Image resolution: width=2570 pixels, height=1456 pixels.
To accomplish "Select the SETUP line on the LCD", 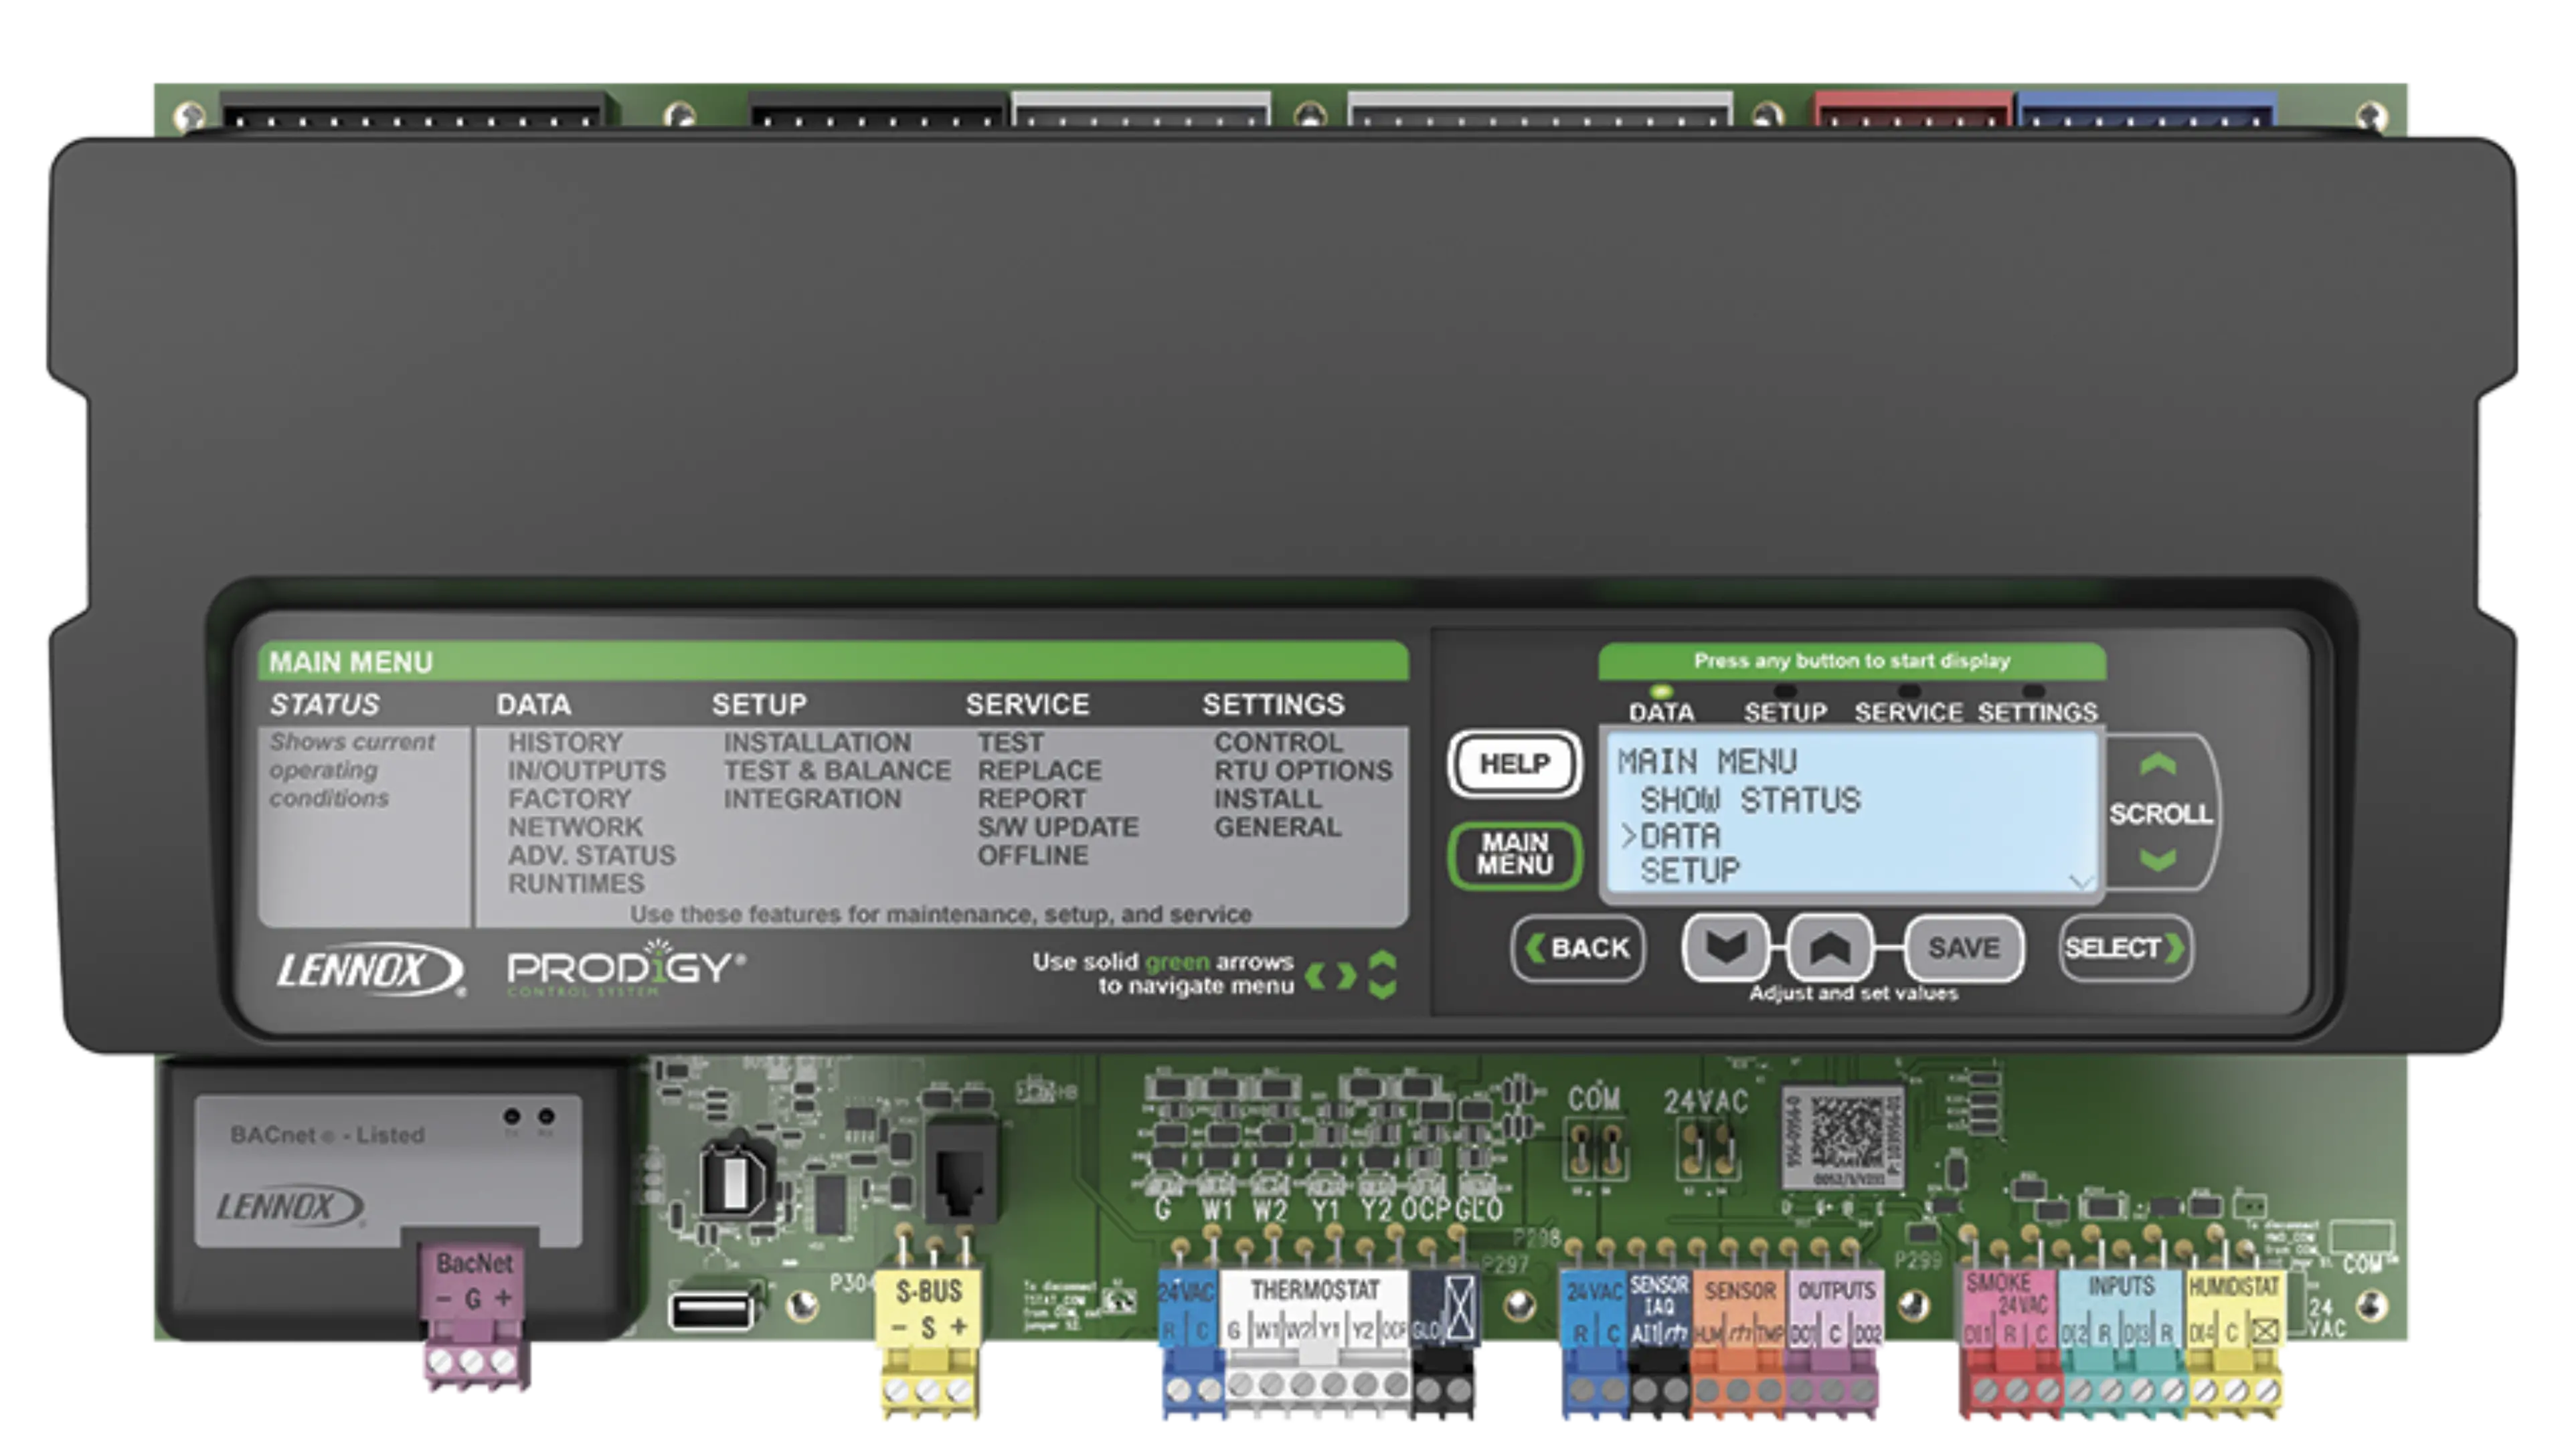I will tap(1690, 871).
